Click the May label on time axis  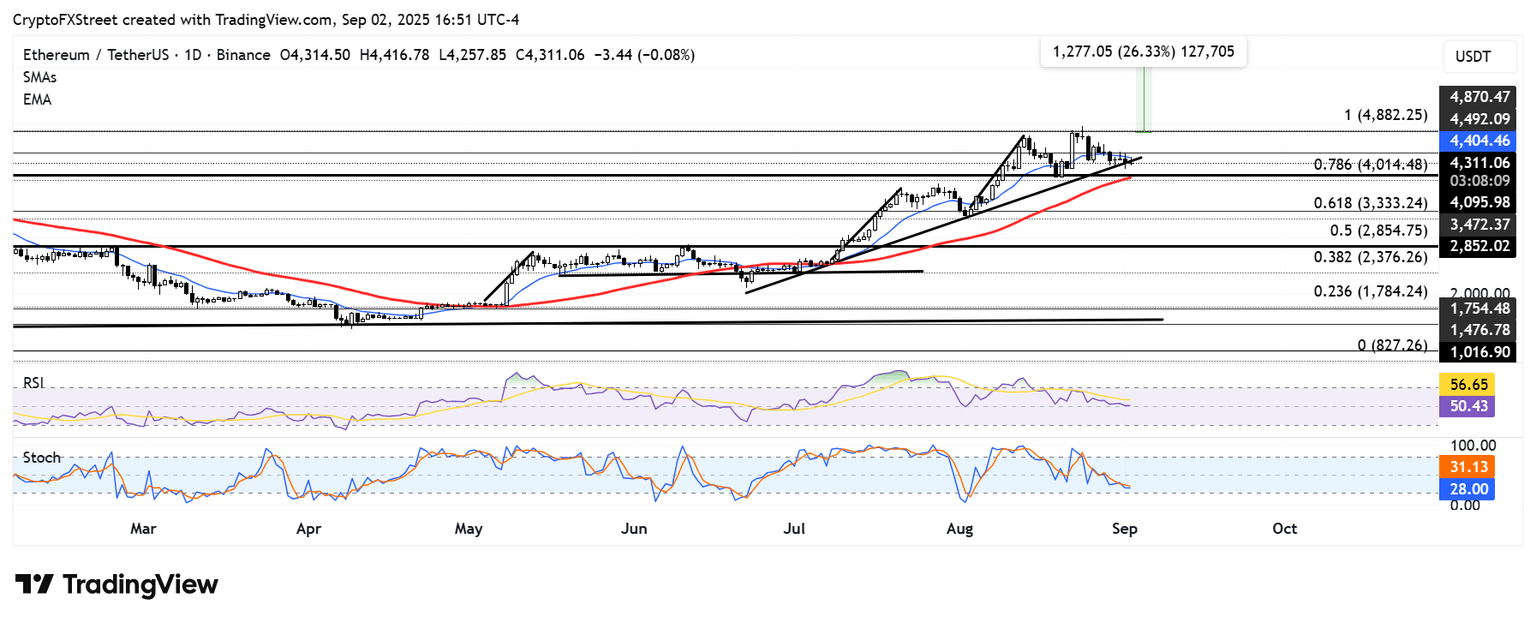pos(469,528)
